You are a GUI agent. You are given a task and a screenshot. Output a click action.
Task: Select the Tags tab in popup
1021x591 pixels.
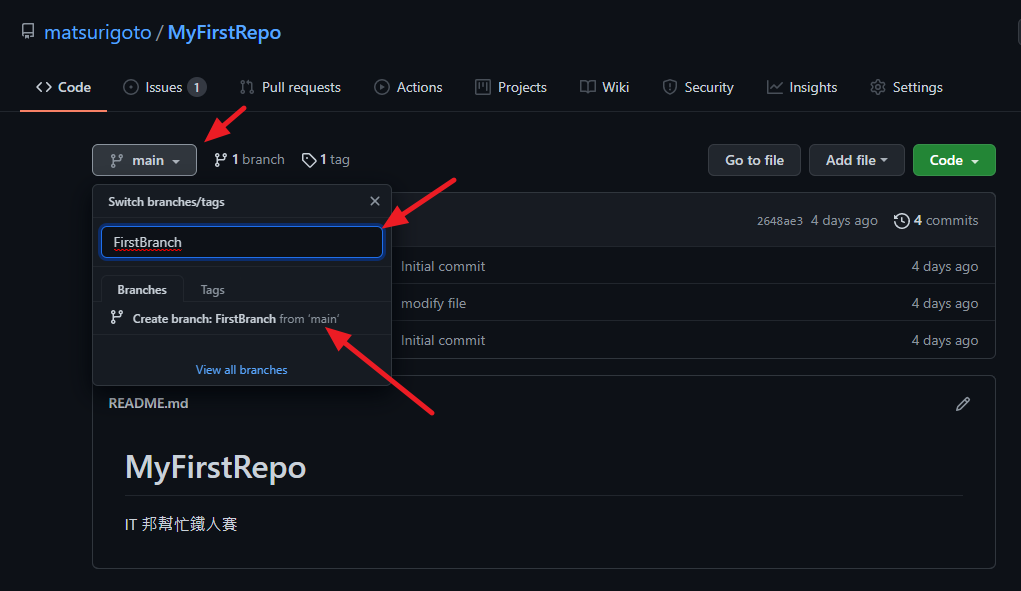tap(212, 290)
